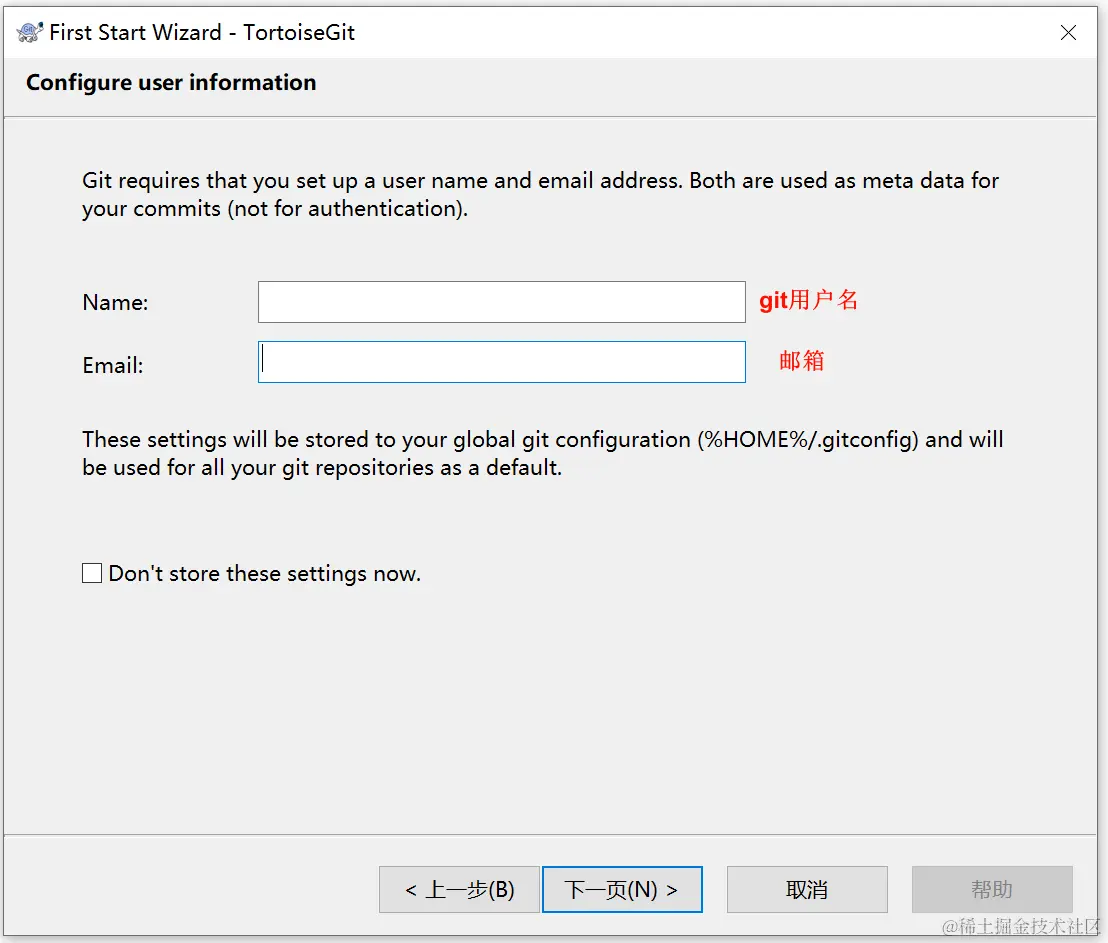Close the First Start Wizard window
This screenshot has height=943, width=1108.
1068,33
